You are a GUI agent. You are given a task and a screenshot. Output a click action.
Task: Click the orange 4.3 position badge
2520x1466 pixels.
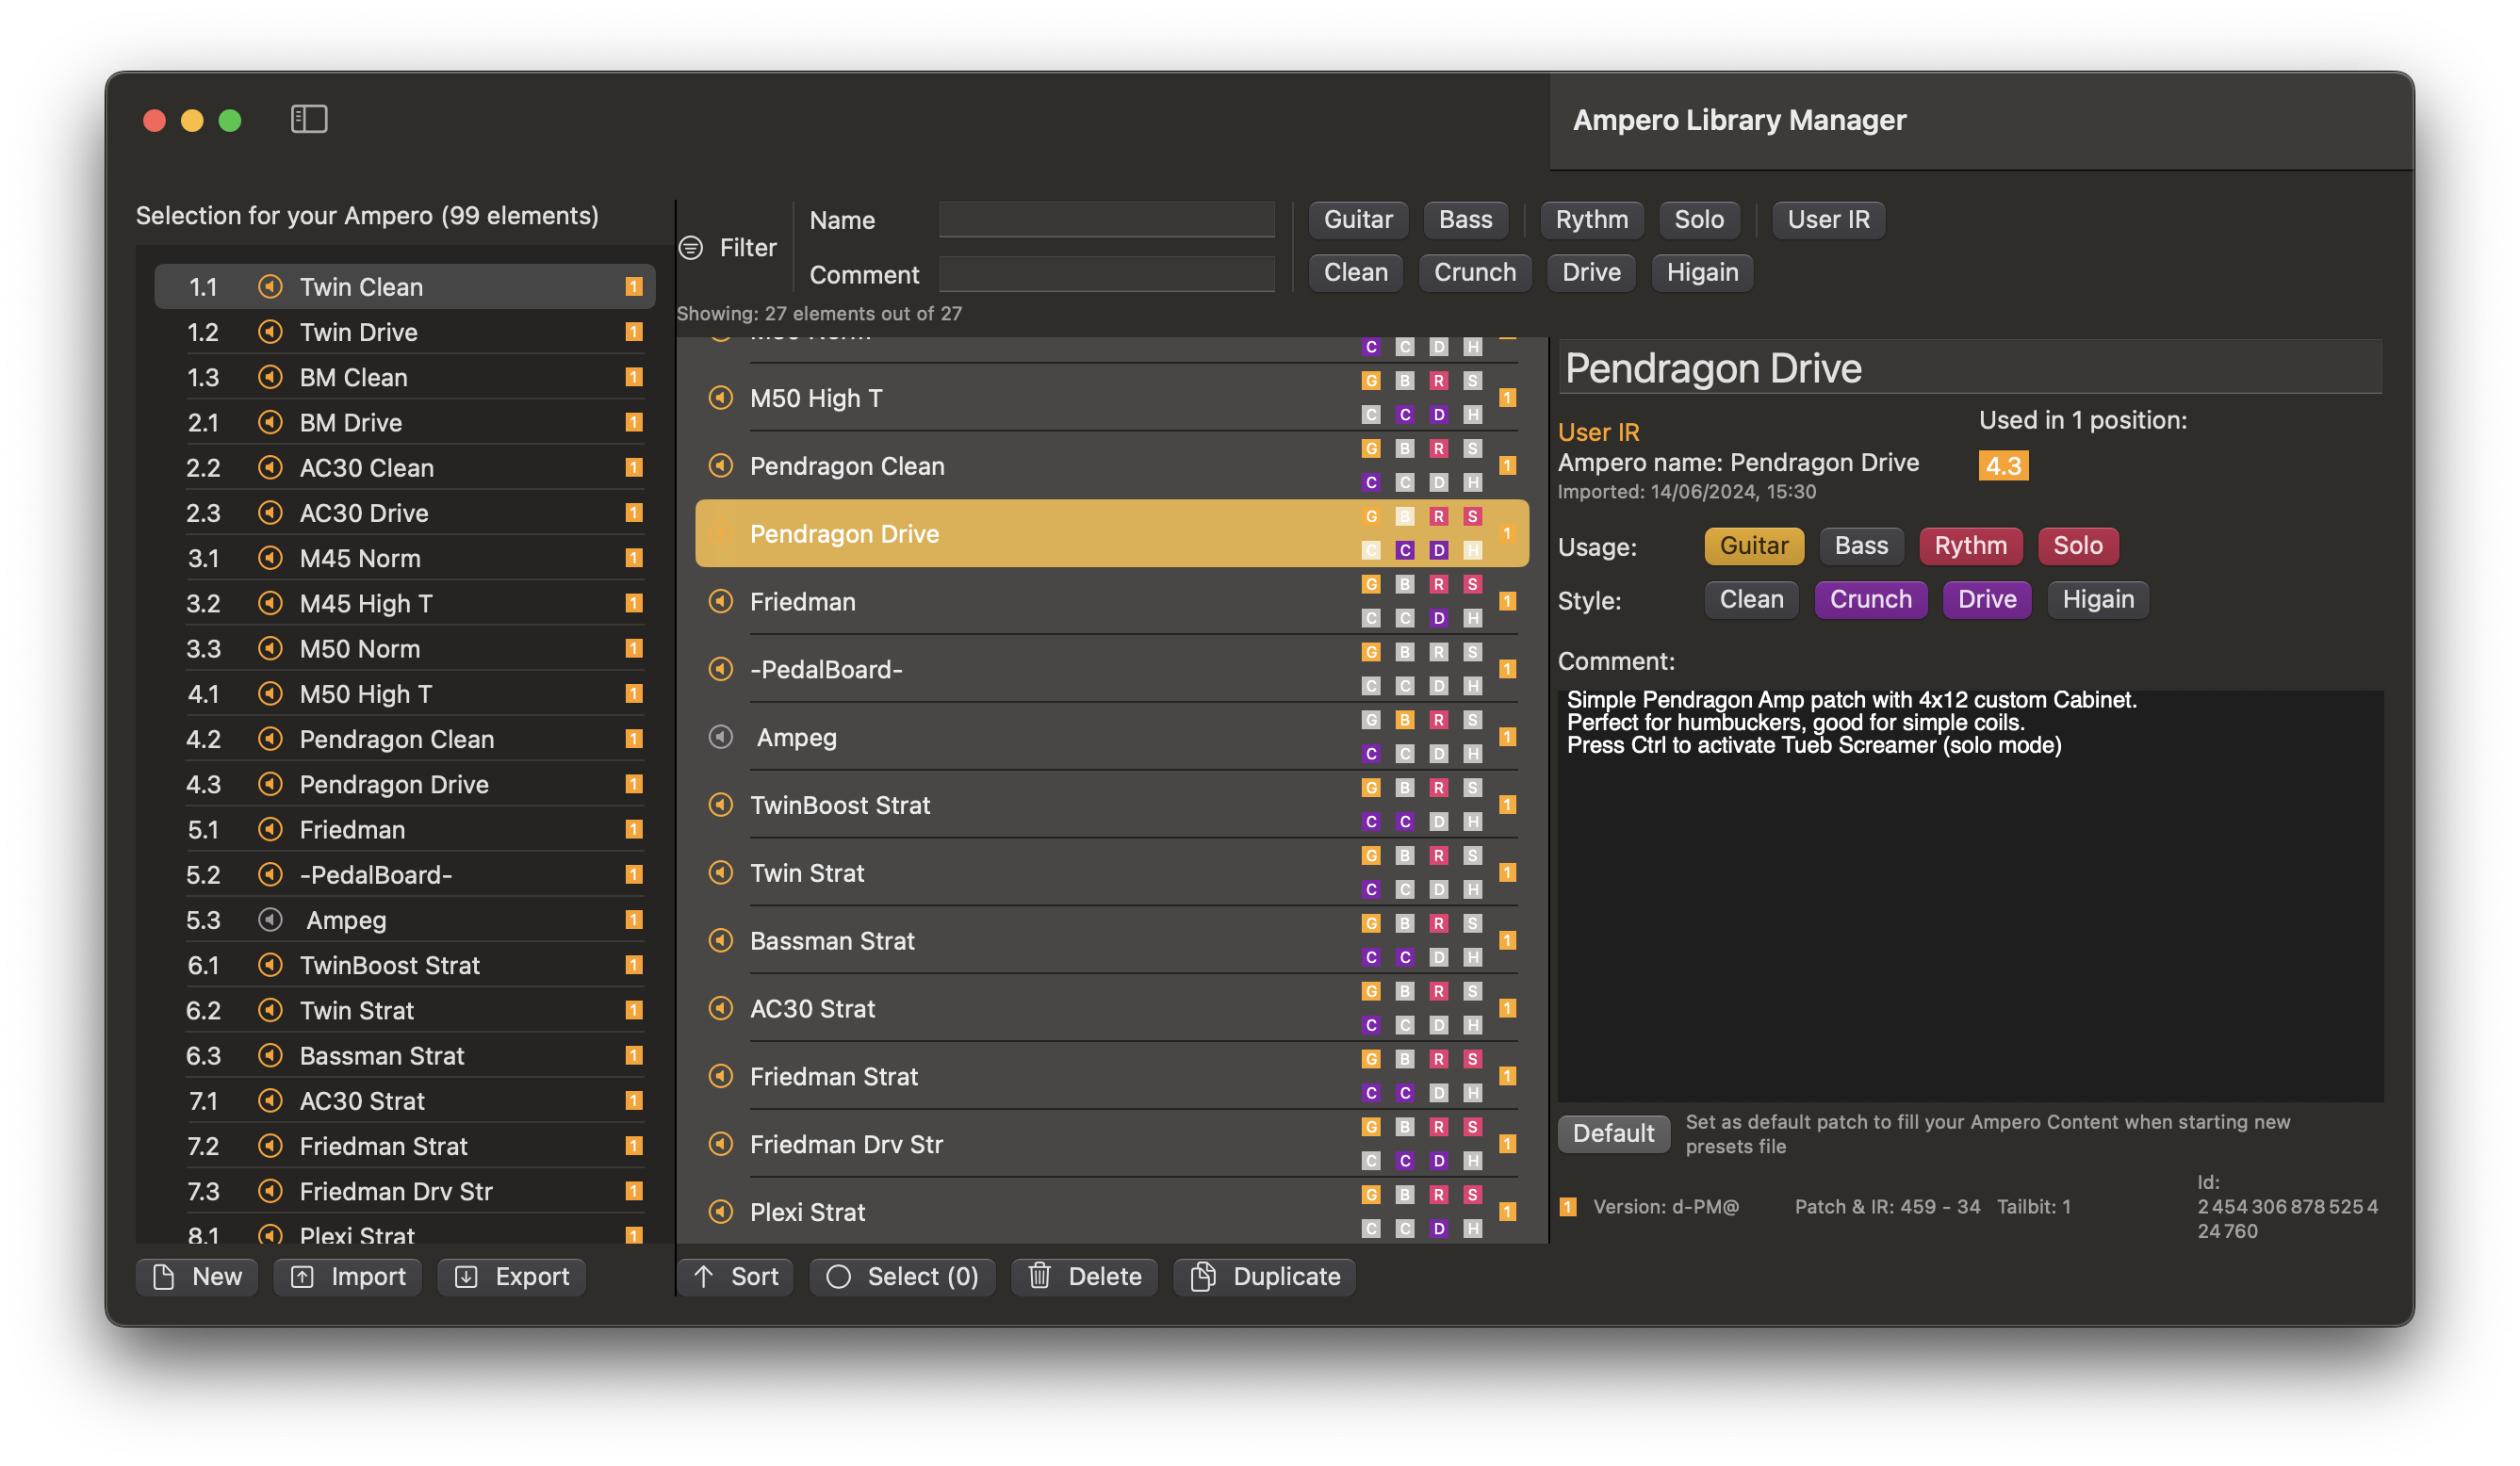point(2002,466)
